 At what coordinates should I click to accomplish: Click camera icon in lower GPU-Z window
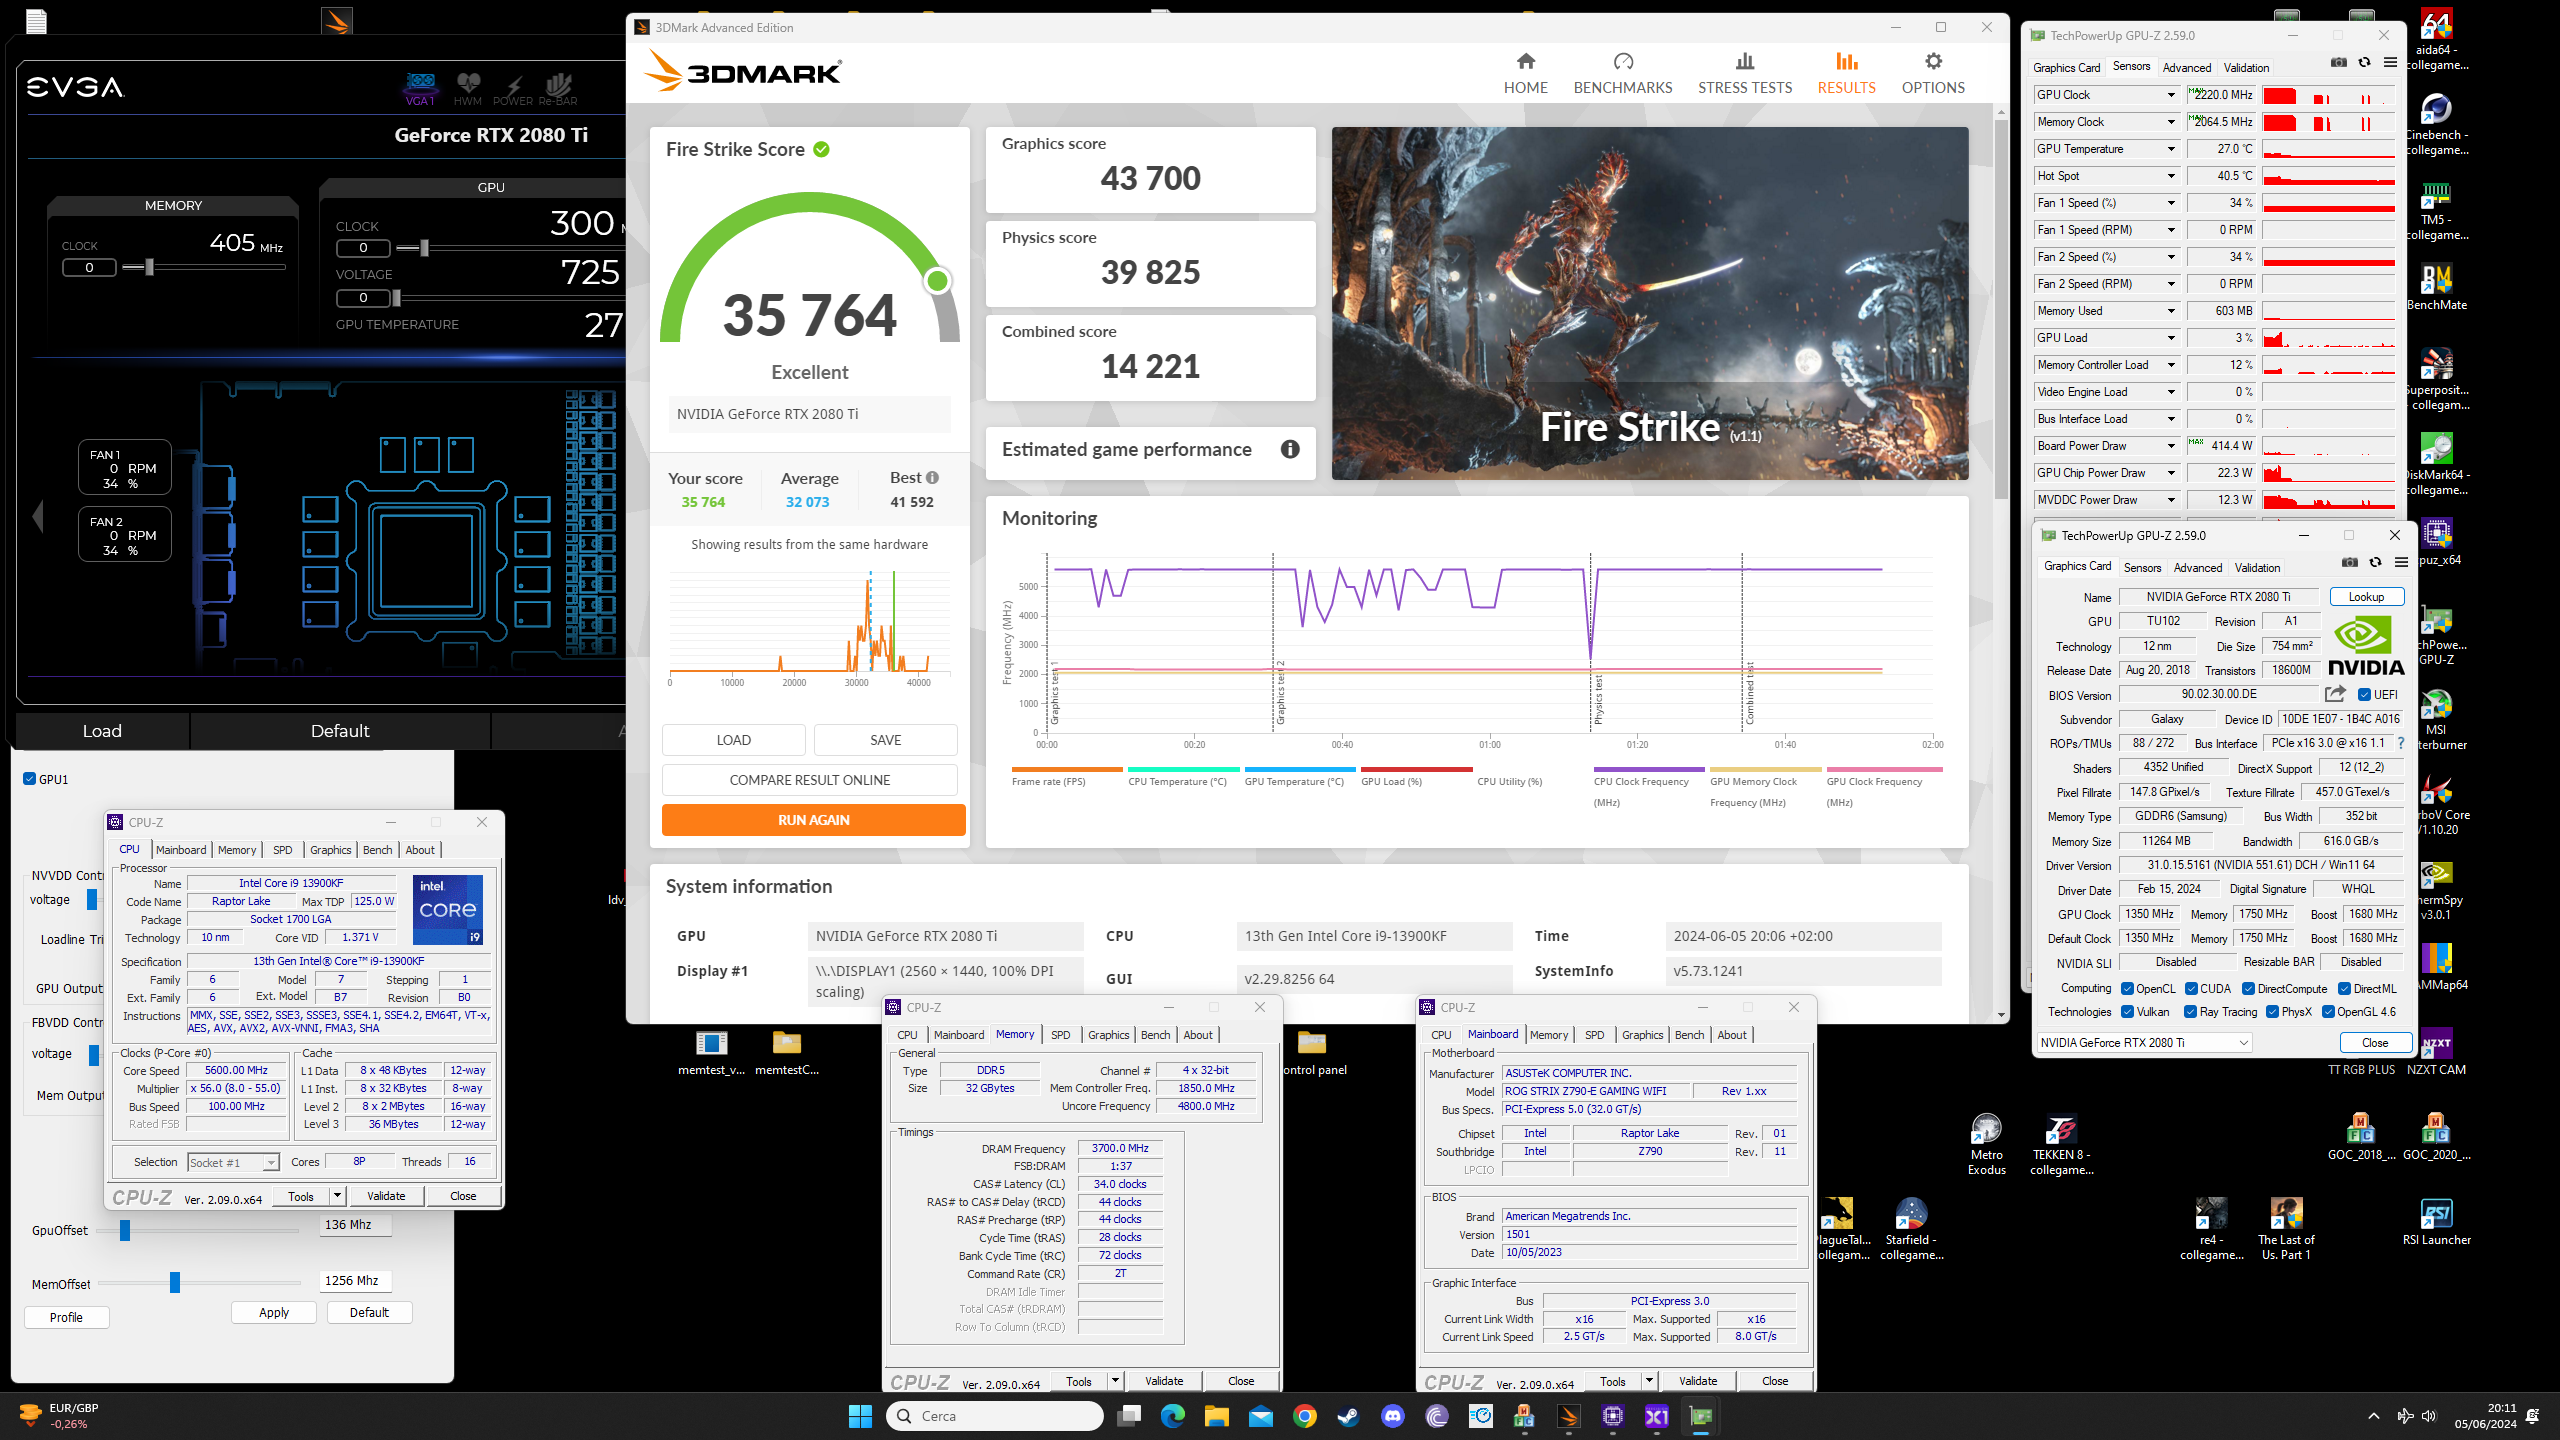click(x=2350, y=562)
